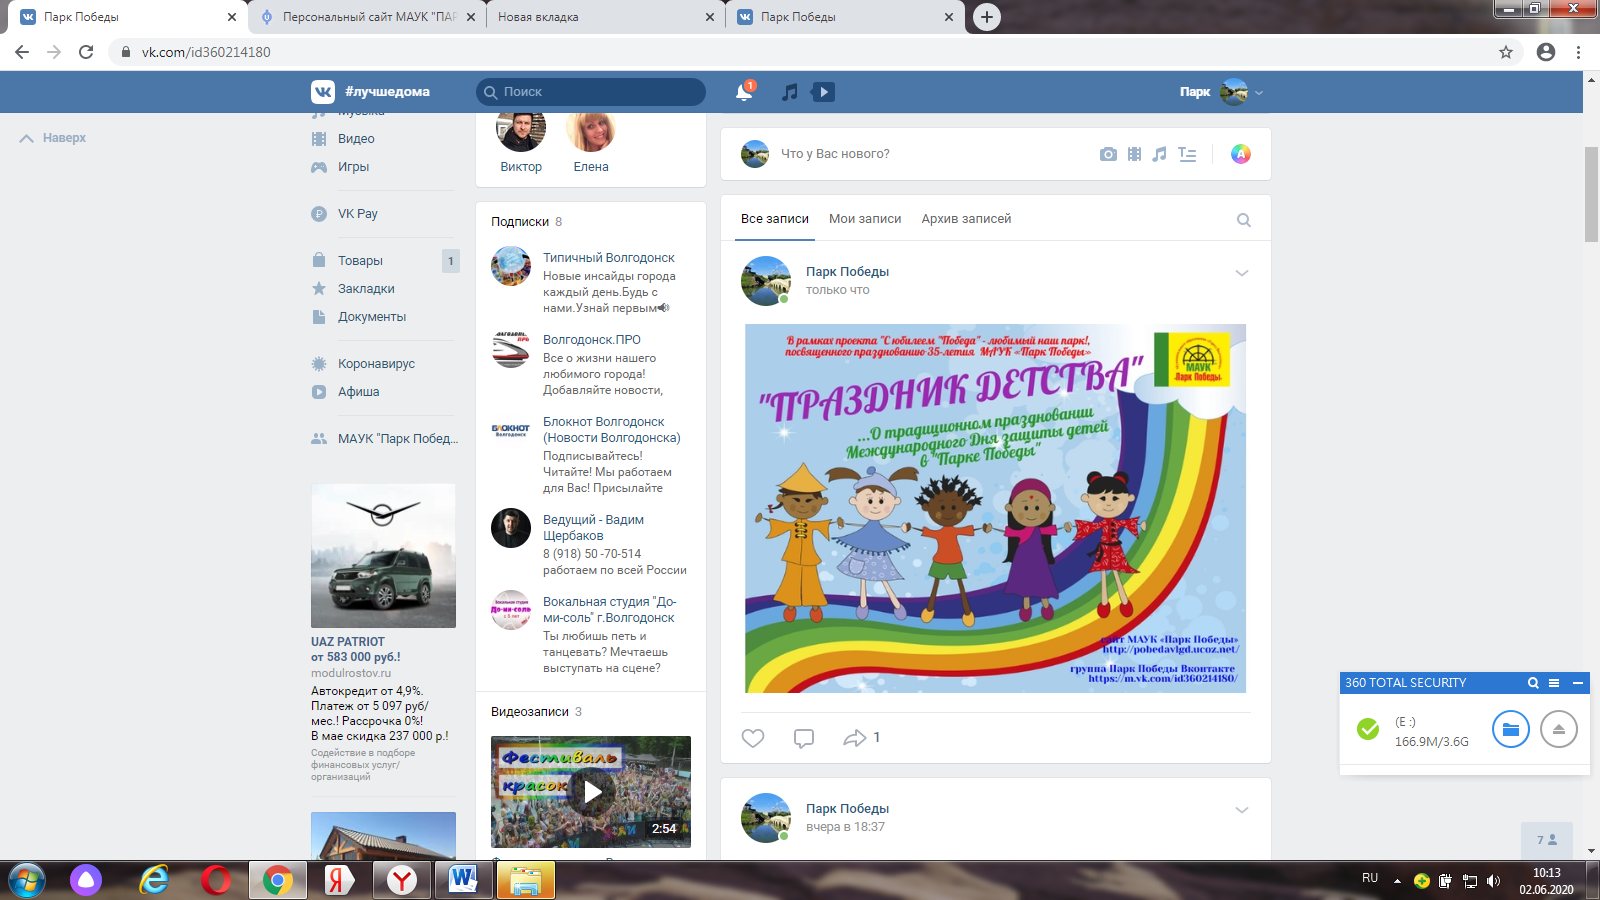
Task: Switch to the Новая вкладка browser tab
Action: pos(606,17)
